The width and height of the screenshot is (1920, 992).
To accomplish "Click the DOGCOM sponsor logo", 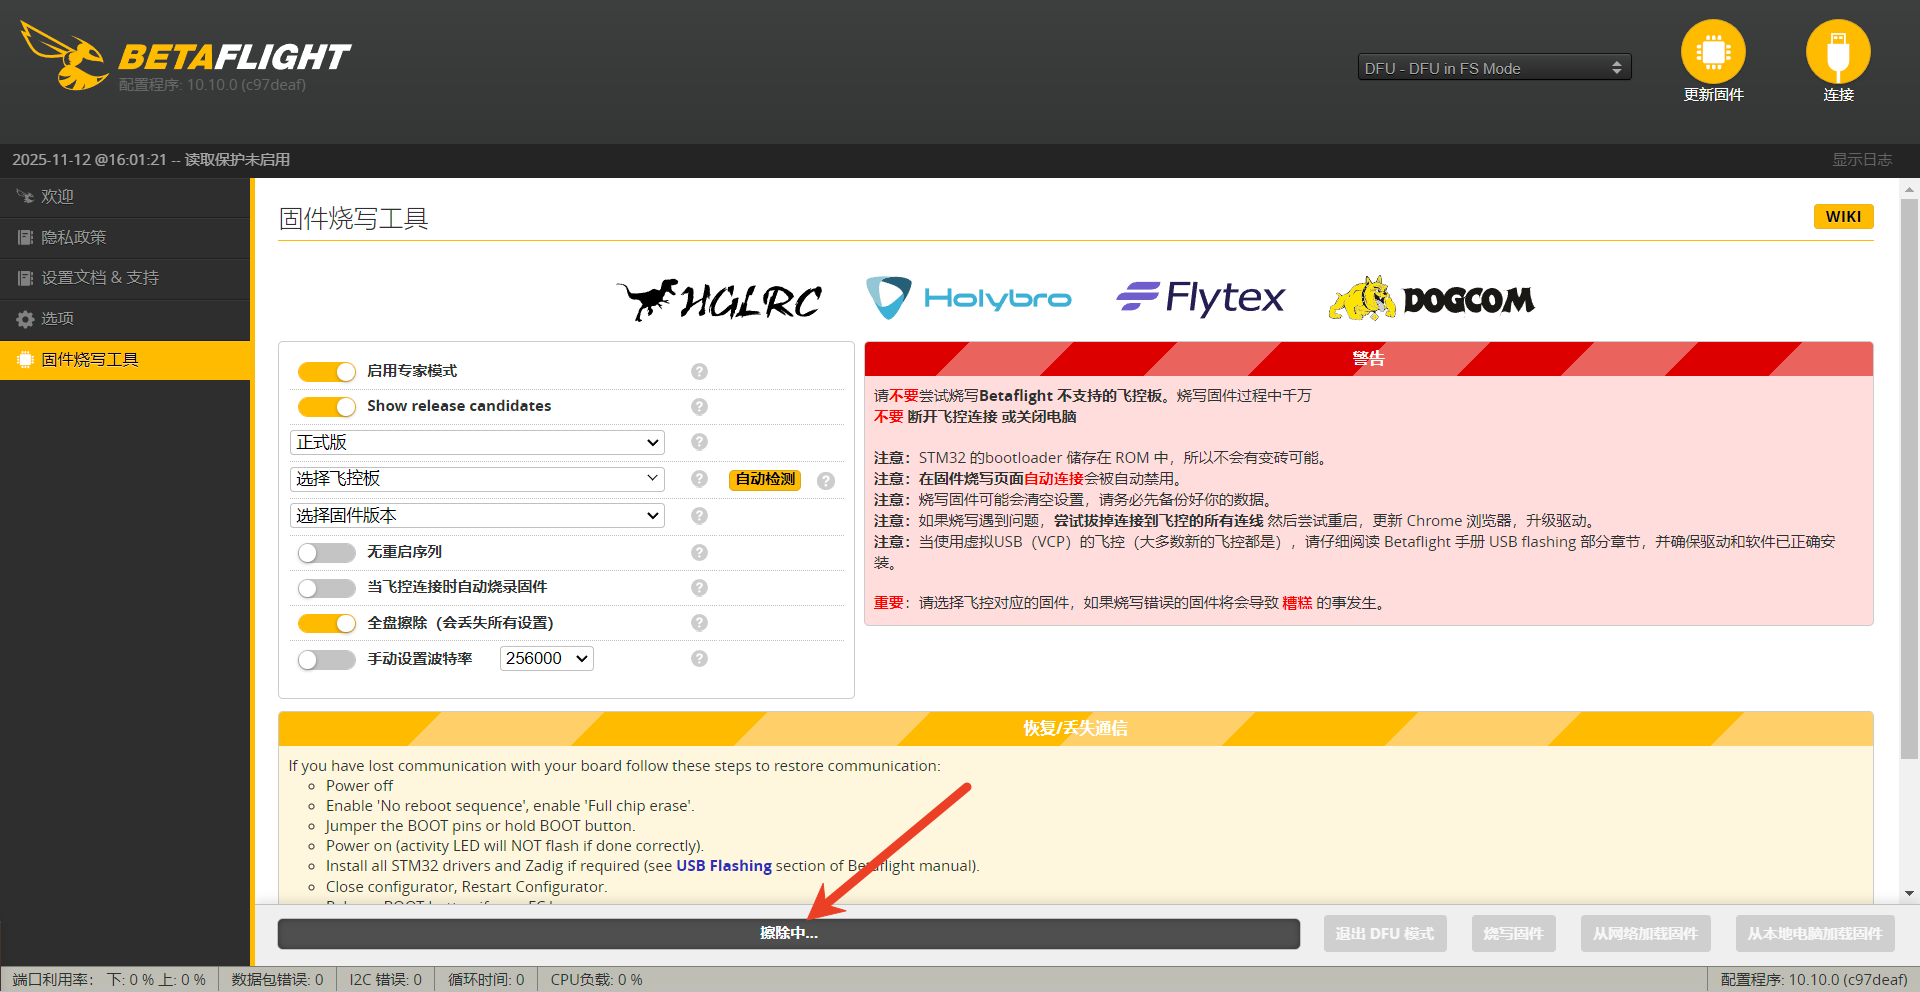I will 1431,299.
